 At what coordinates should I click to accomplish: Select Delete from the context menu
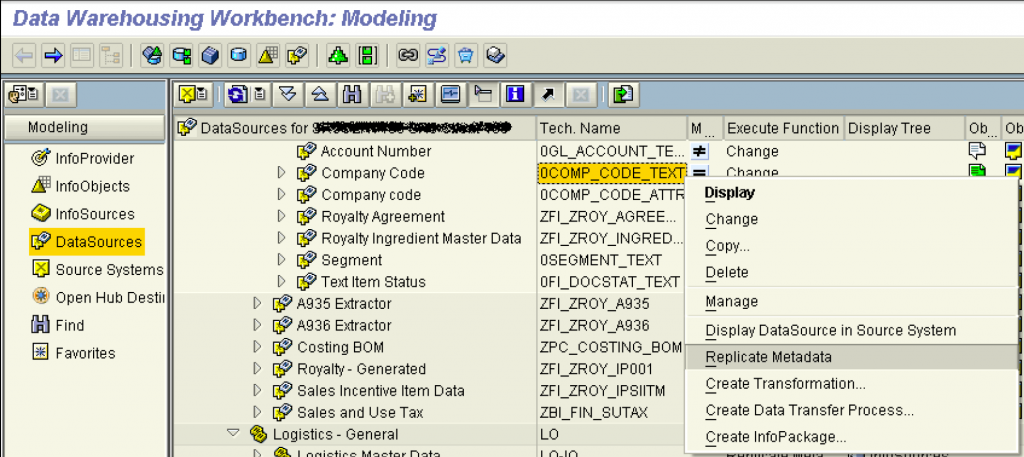(727, 272)
